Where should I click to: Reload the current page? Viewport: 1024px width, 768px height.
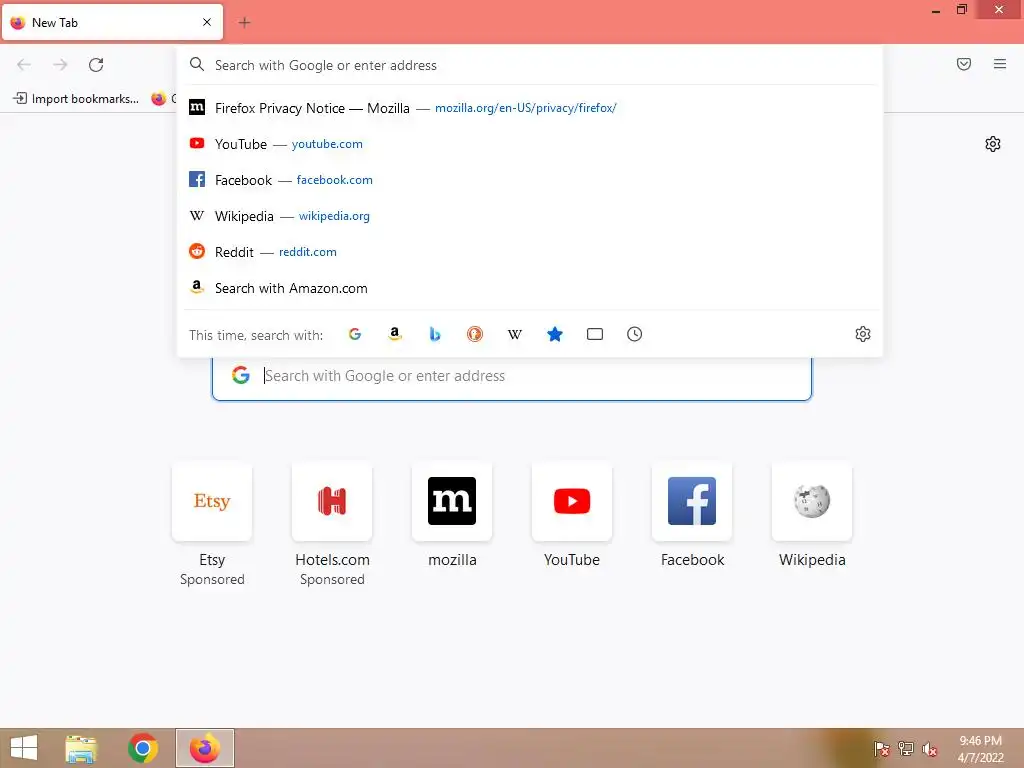click(96, 65)
